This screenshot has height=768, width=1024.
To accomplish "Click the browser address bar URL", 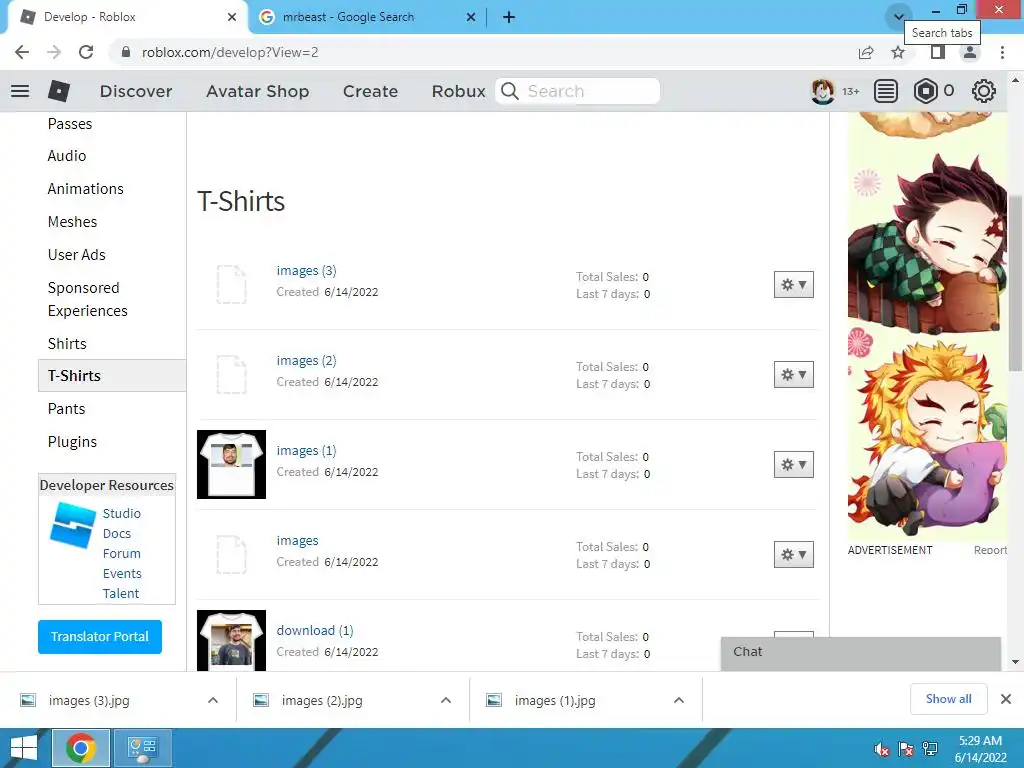I will click(230, 52).
